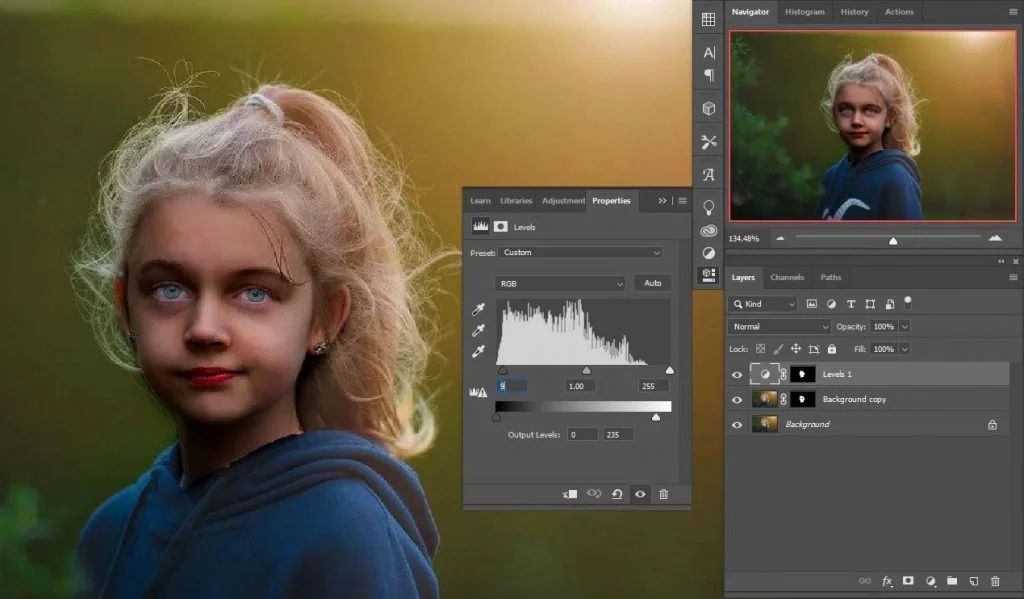Screen dimensions: 1024x599
Task: Zoom in with large mountain button
Action: coord(995,238)
